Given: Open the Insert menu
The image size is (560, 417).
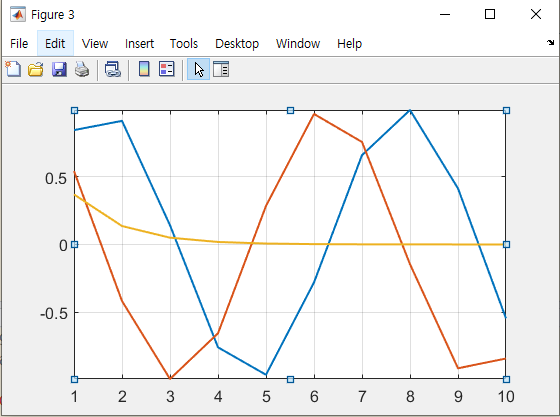Looking at the screenshot, I should click(x=139, y=44).
